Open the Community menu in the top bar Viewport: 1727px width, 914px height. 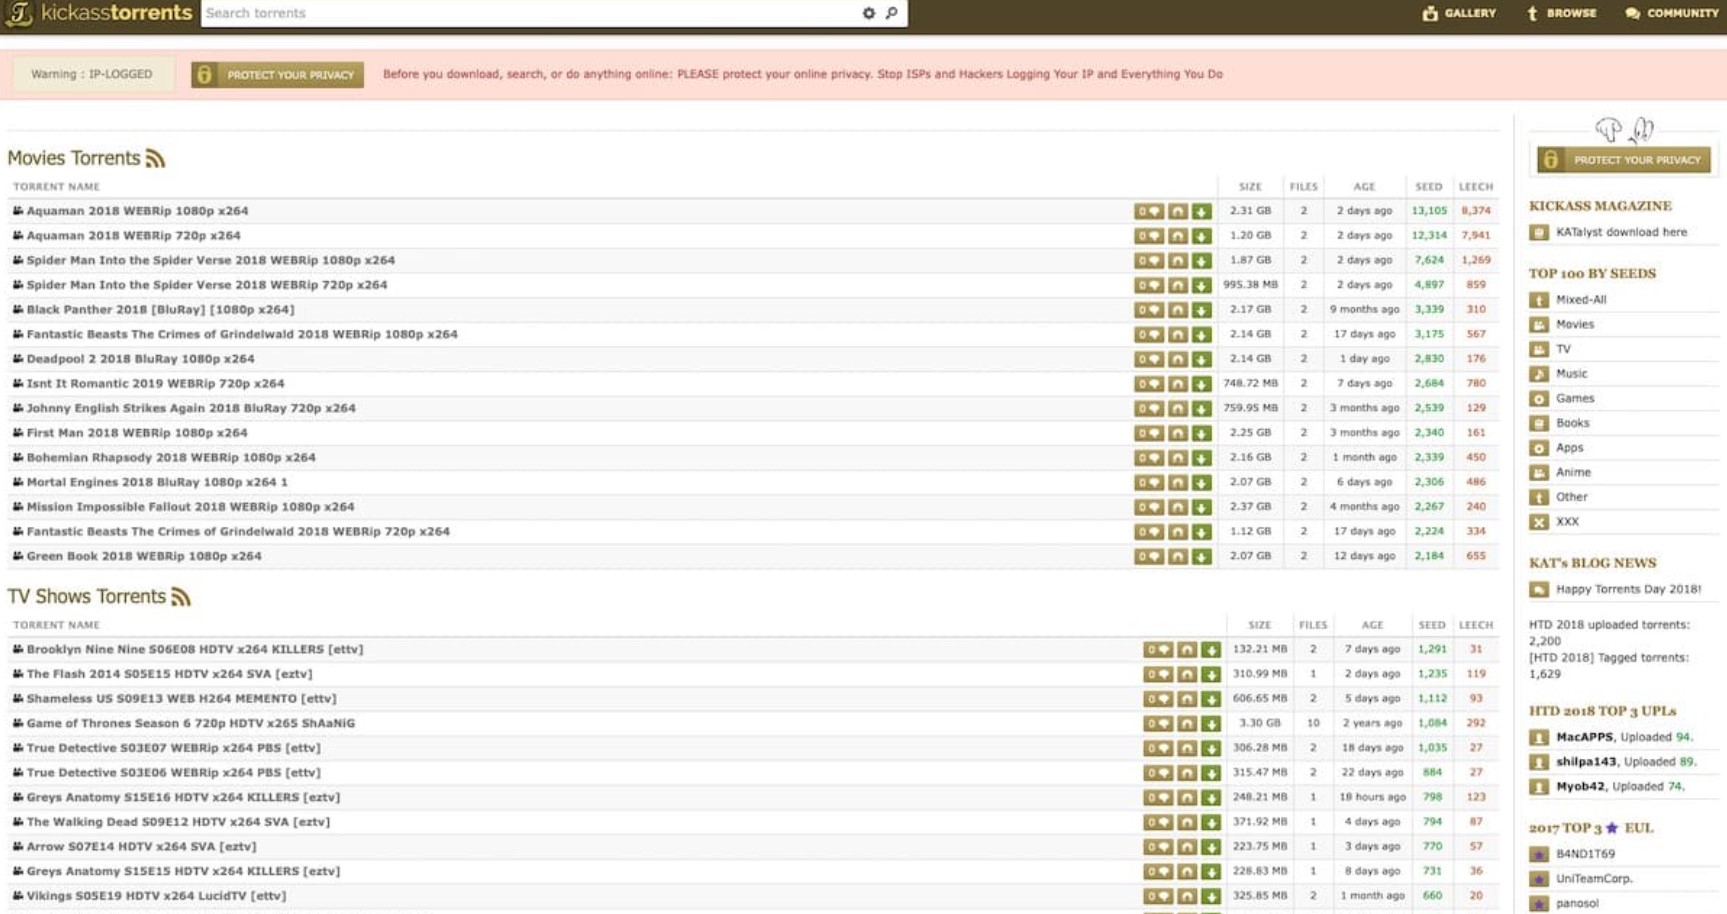click(1672, 13)
